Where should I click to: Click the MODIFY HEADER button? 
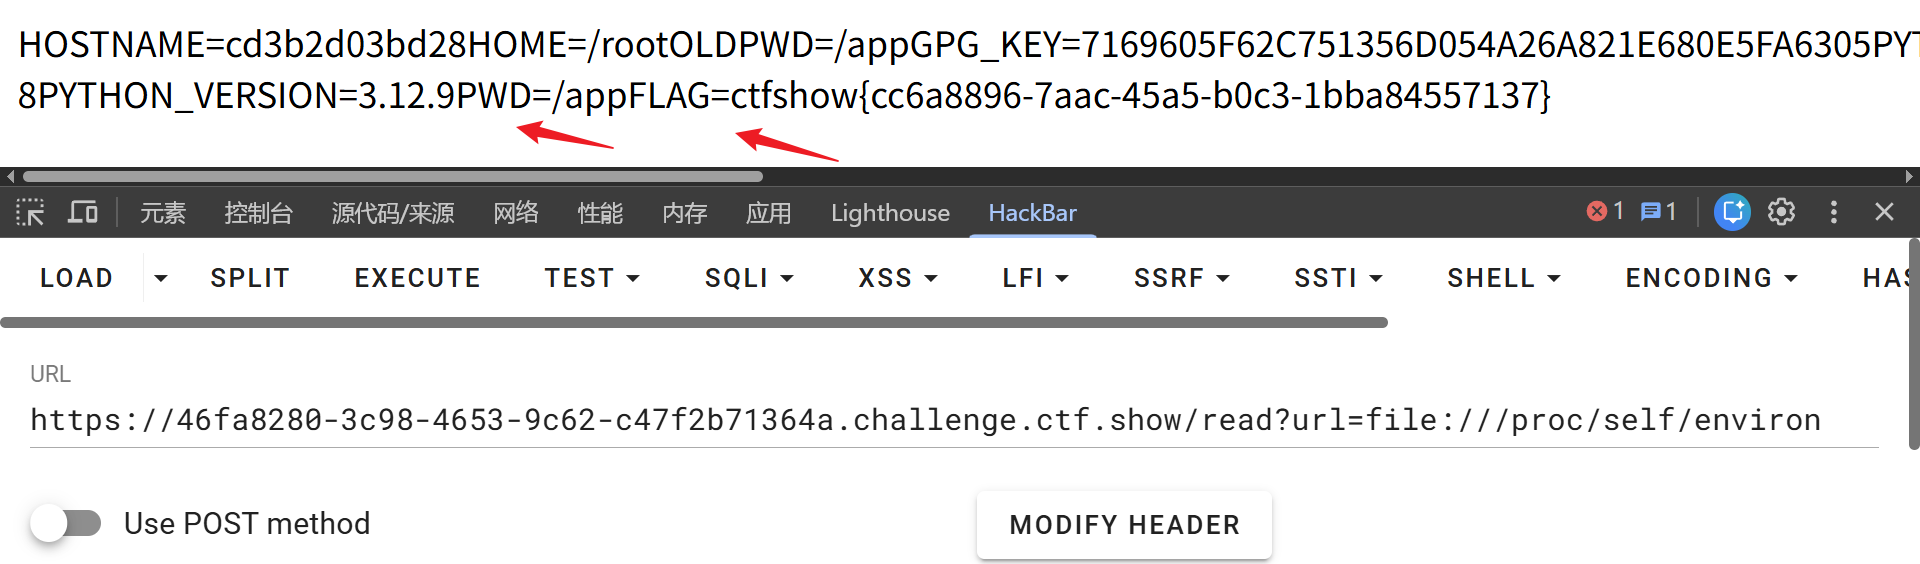pos(1124,525)
